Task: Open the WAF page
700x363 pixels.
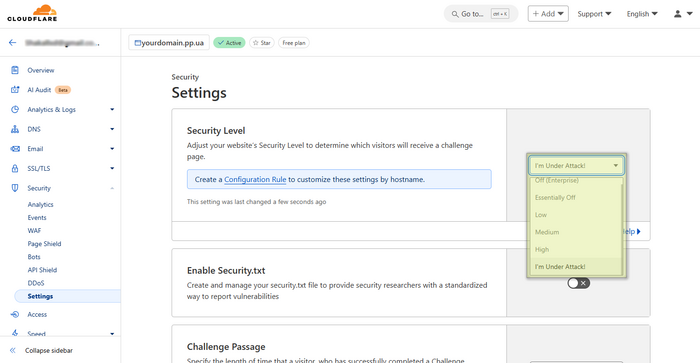Action: 34,231
